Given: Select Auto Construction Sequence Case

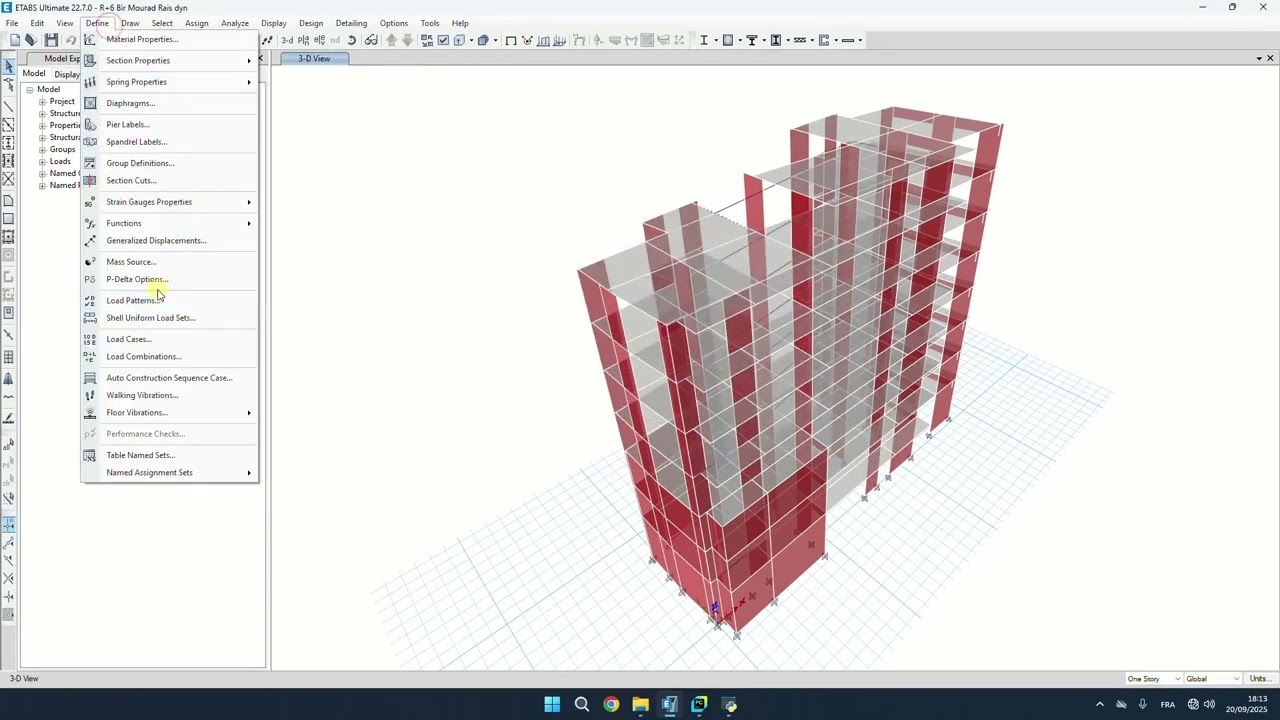Looking at the screenshot, I should 169,378.
